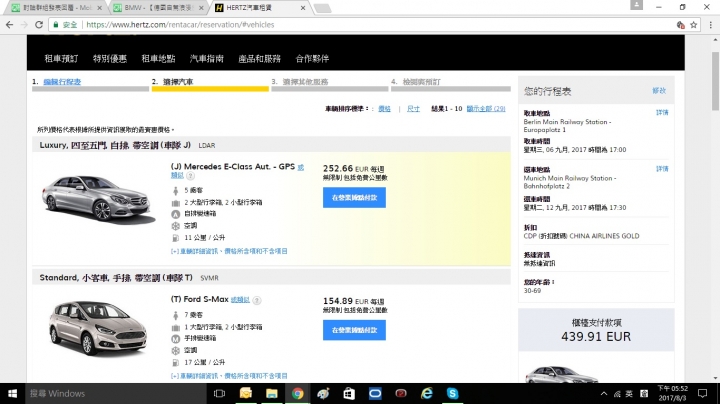Go back with browser back arrow
The height and width of the screenshot is (404, 720).
tap(9, 25)
